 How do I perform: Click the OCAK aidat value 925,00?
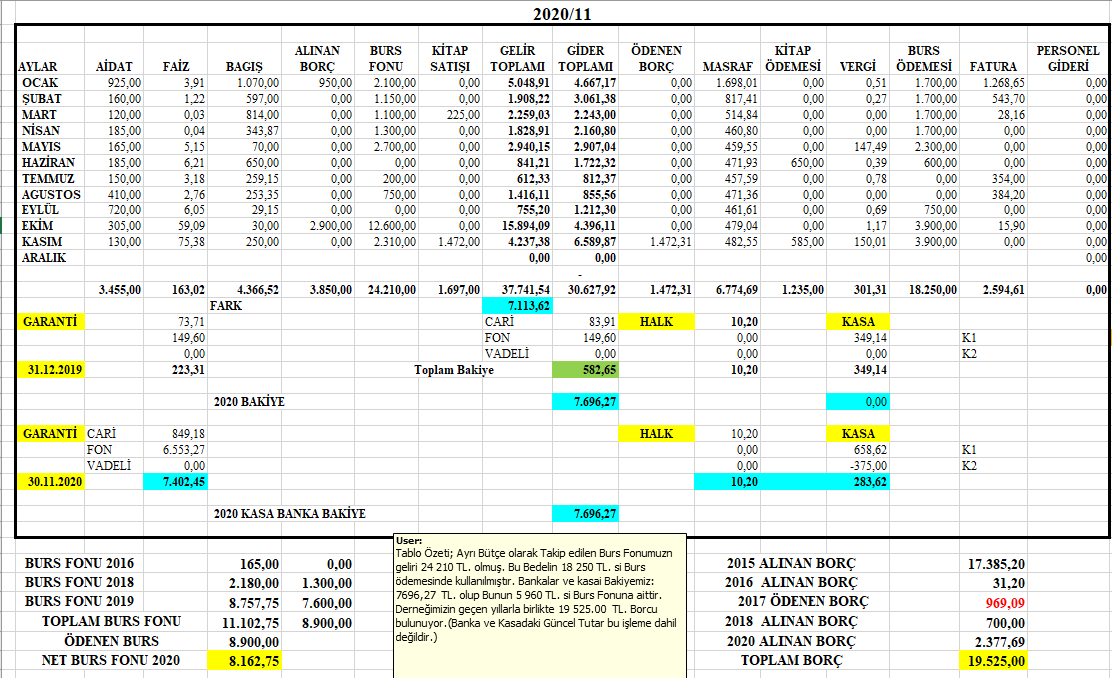click(x=124, y=83)
